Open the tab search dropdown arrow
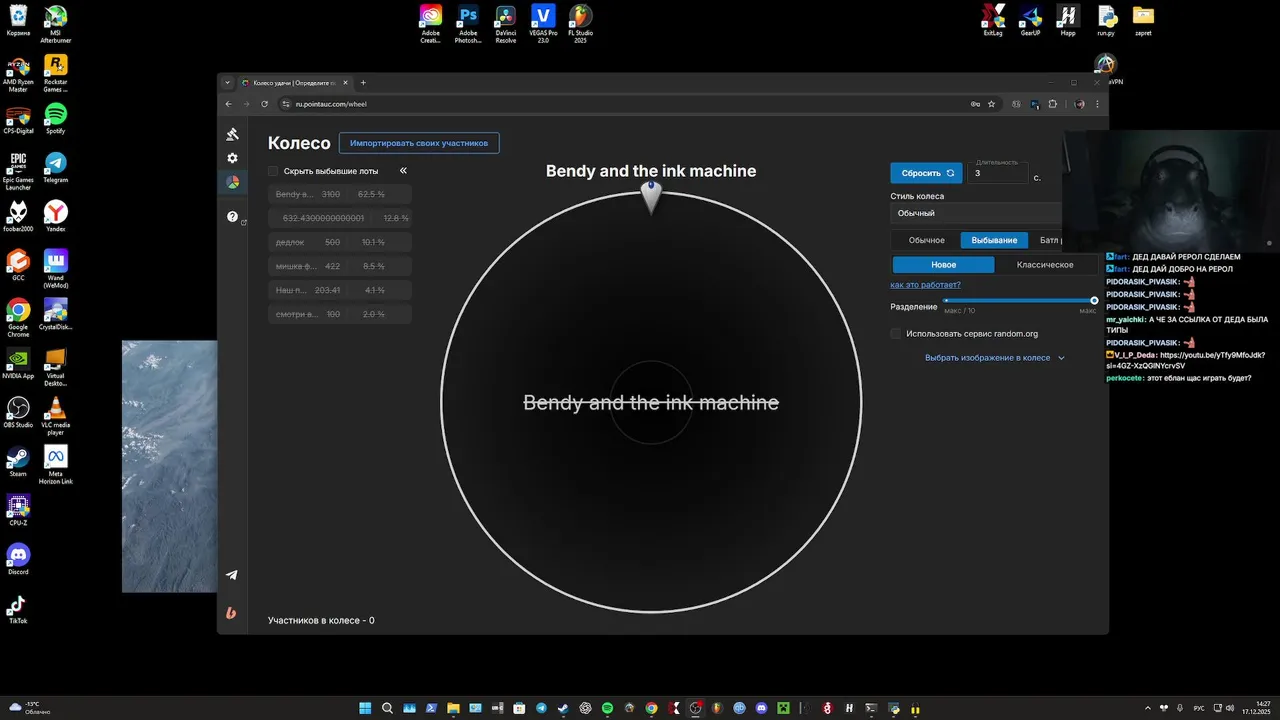 pyautogui.click(x=228, y=83)
